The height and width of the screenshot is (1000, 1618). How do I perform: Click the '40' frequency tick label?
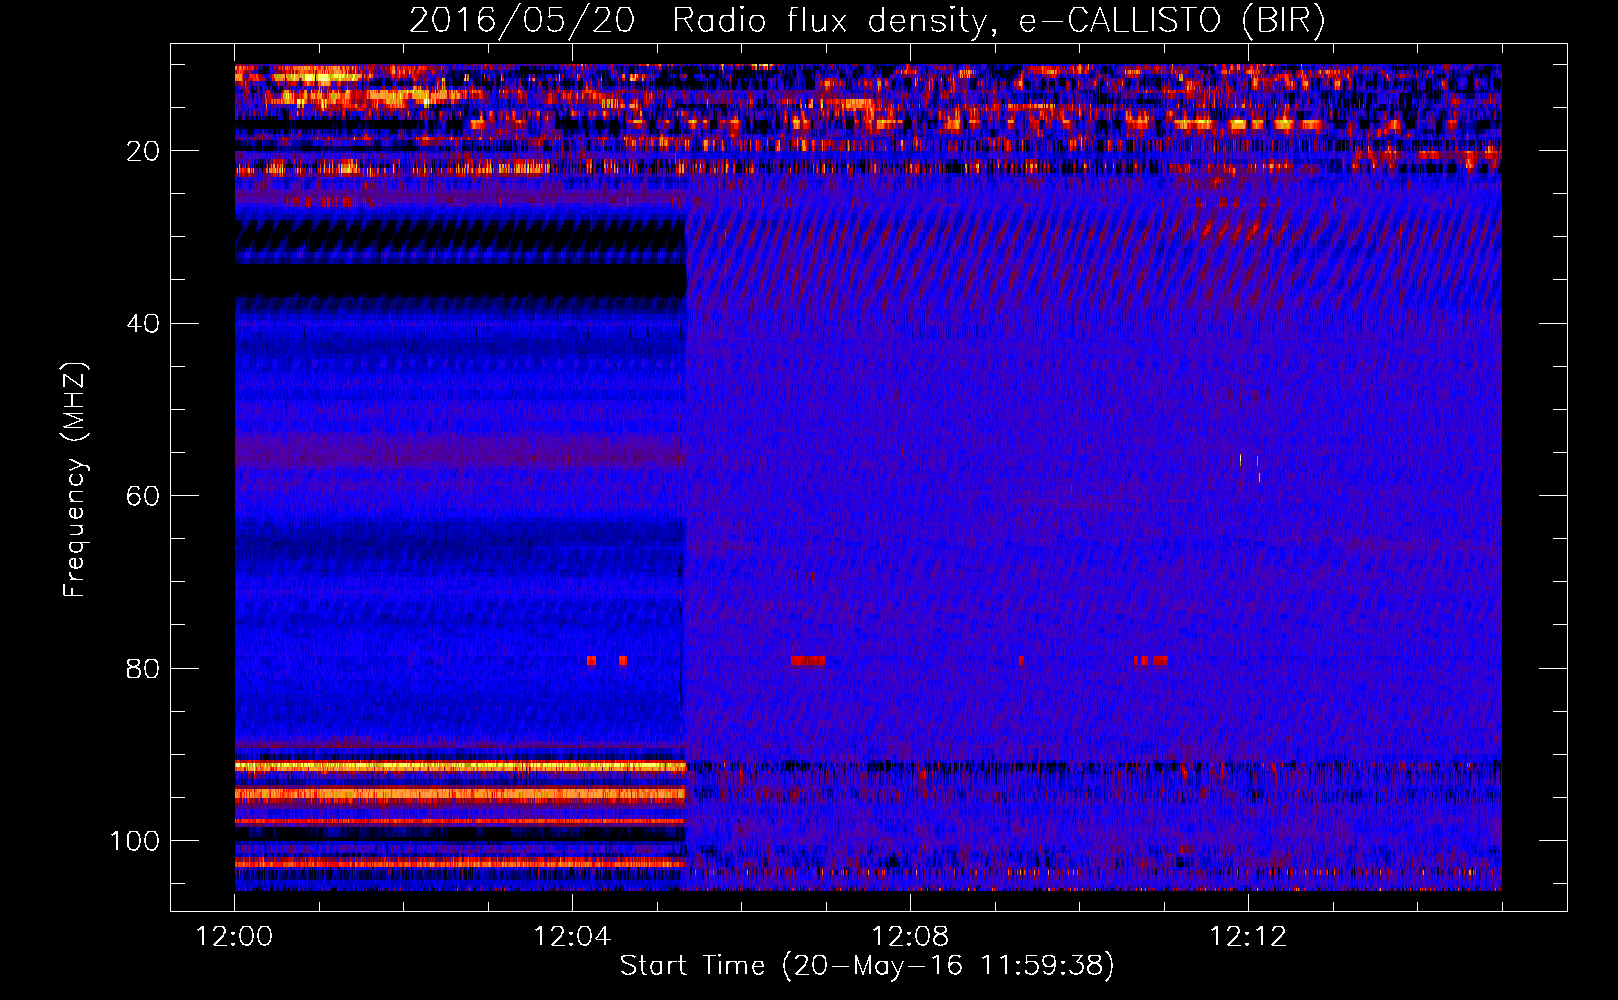click(144, 324)
